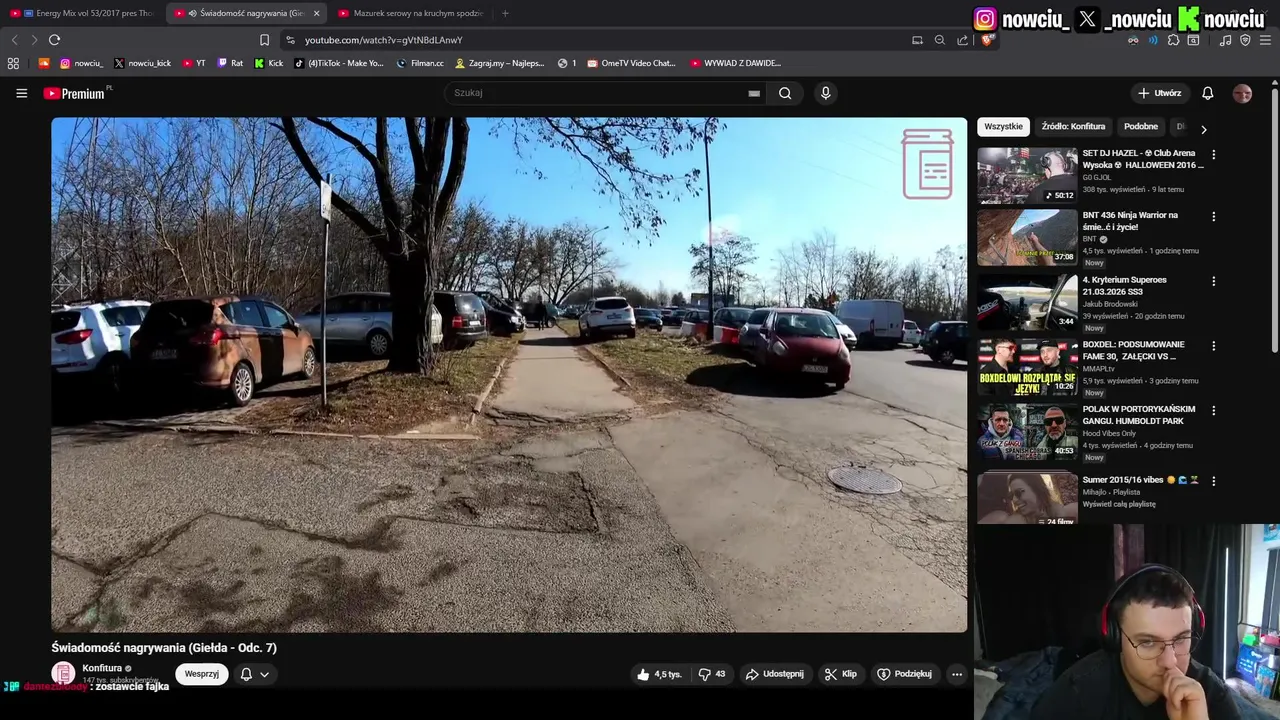Click the screen cast icon in address bar
This screenshot has height=720, width=1280.
point(917,40)
